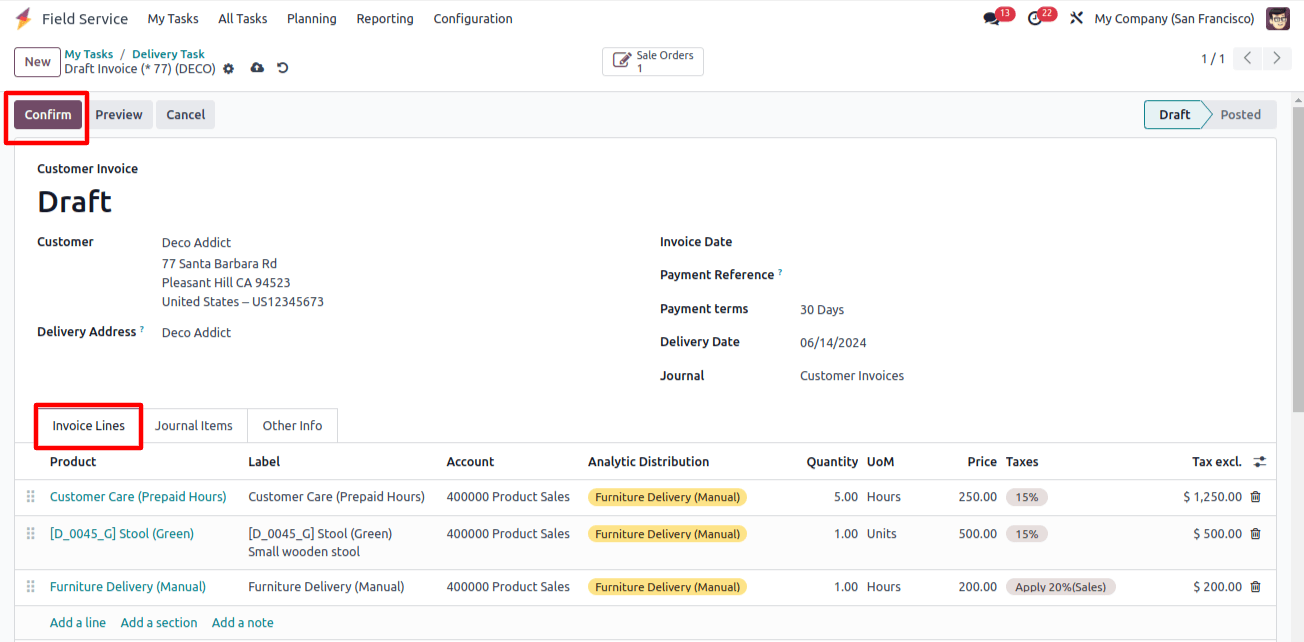Viewport: 1304px width, 642px height.
Task: Click $ 1,250.00 tax excluded amount
Action: click(1212, 497)
